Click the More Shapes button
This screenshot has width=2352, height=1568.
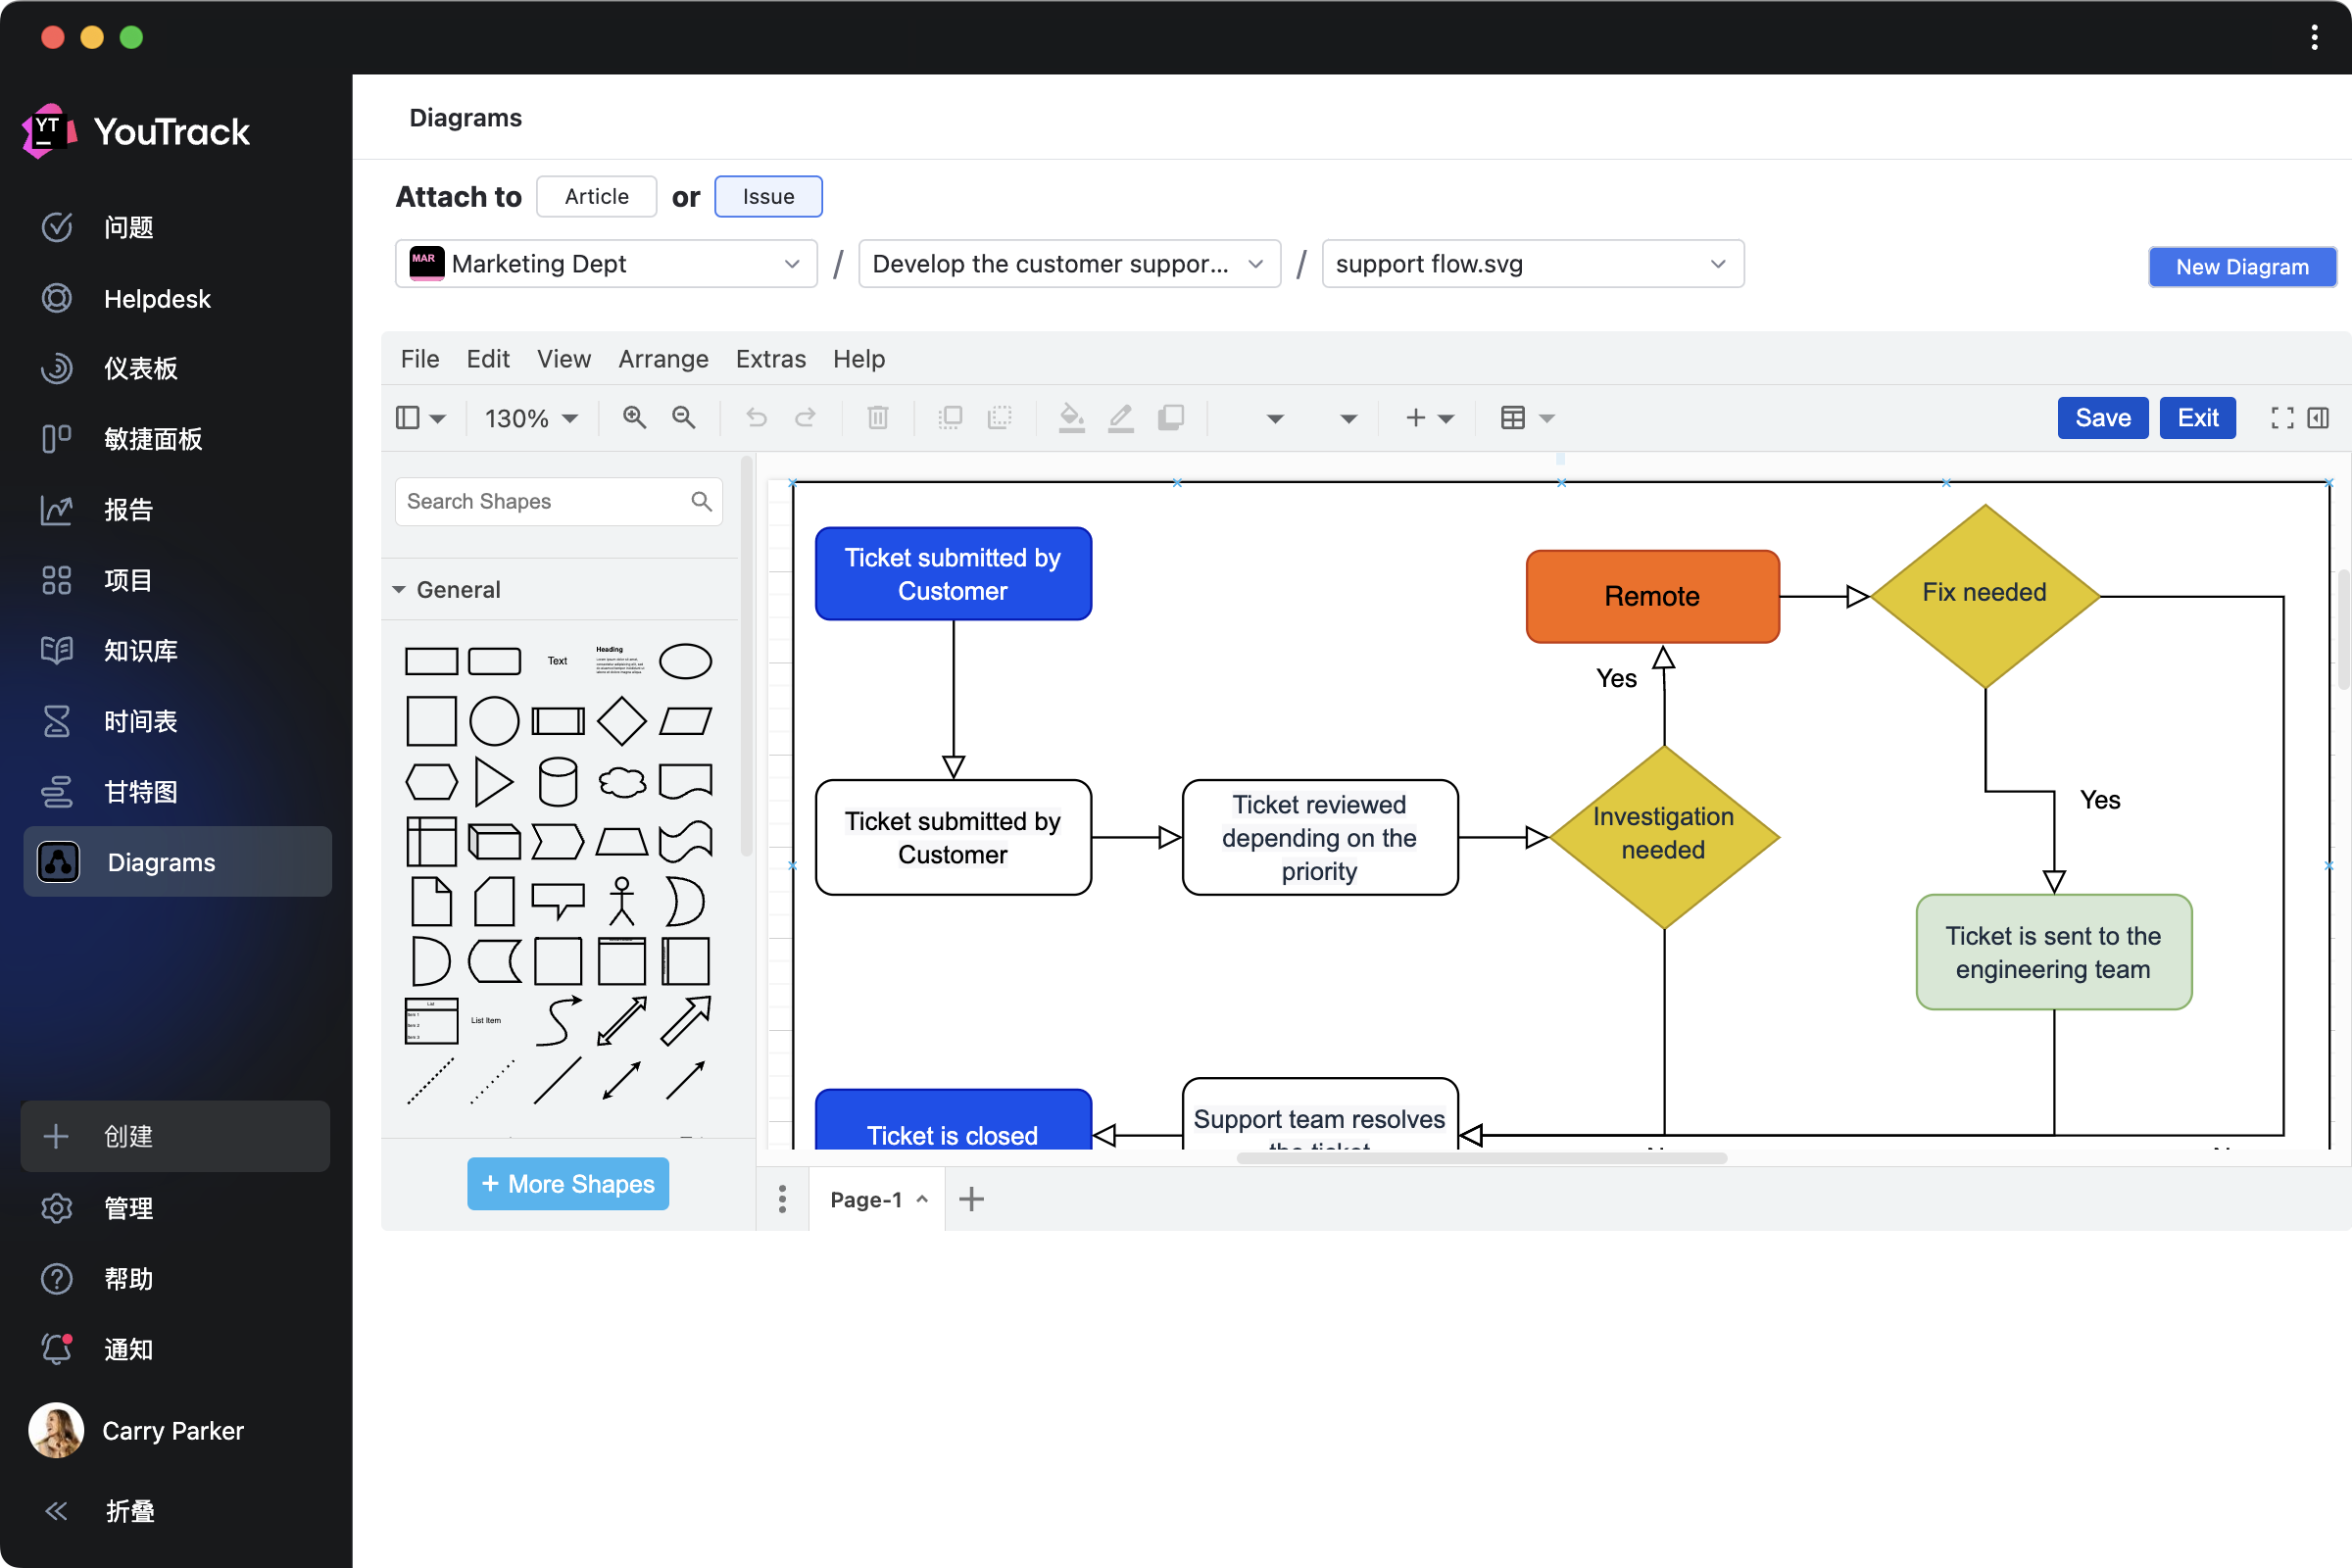pos(568,1184)
